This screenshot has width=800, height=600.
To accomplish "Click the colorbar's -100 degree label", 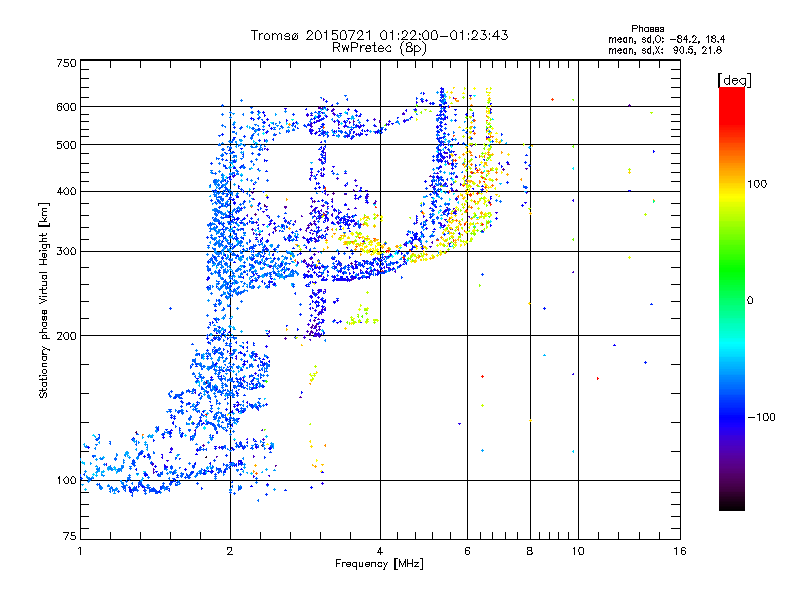I will tap(761, 417).
